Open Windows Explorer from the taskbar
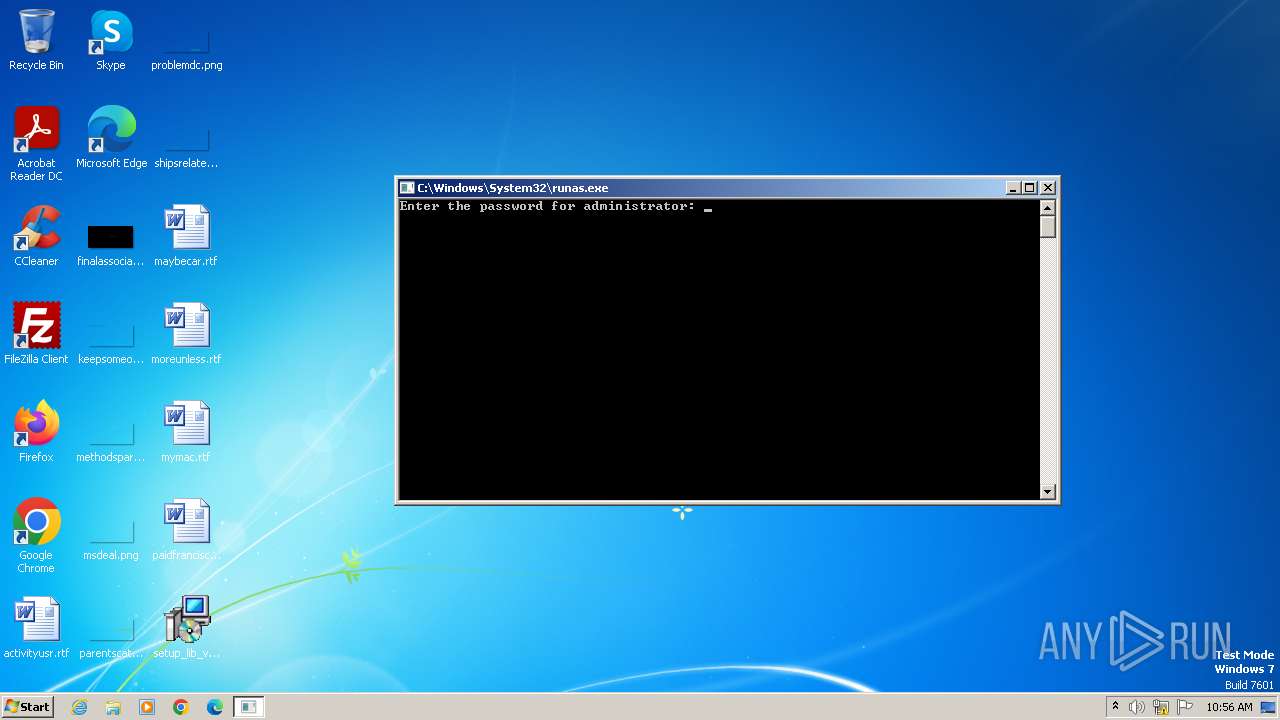 [x=113, y=707]
